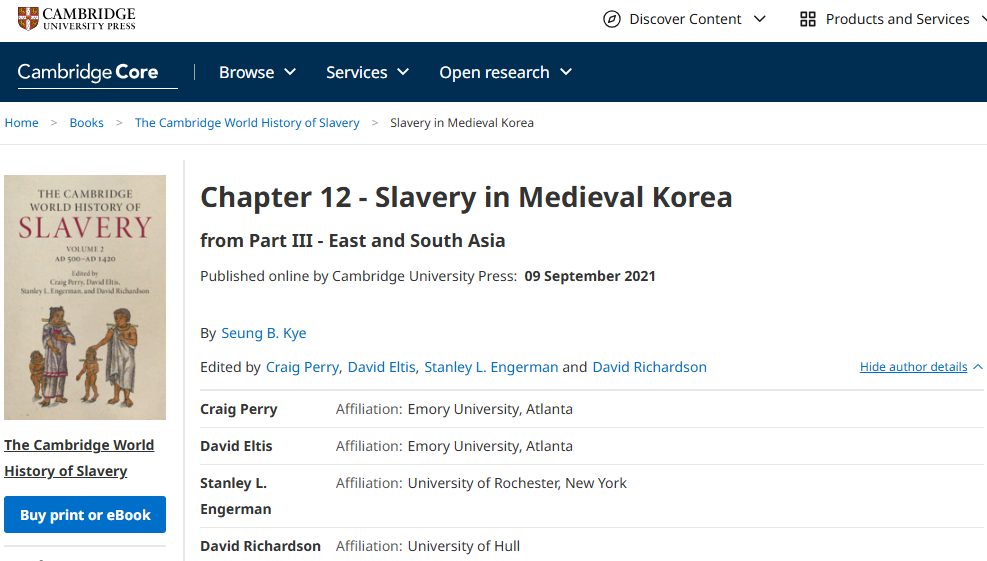The image size is (987, 561).
Task: Select the chapter title heading text
Action: pos(466,197)
